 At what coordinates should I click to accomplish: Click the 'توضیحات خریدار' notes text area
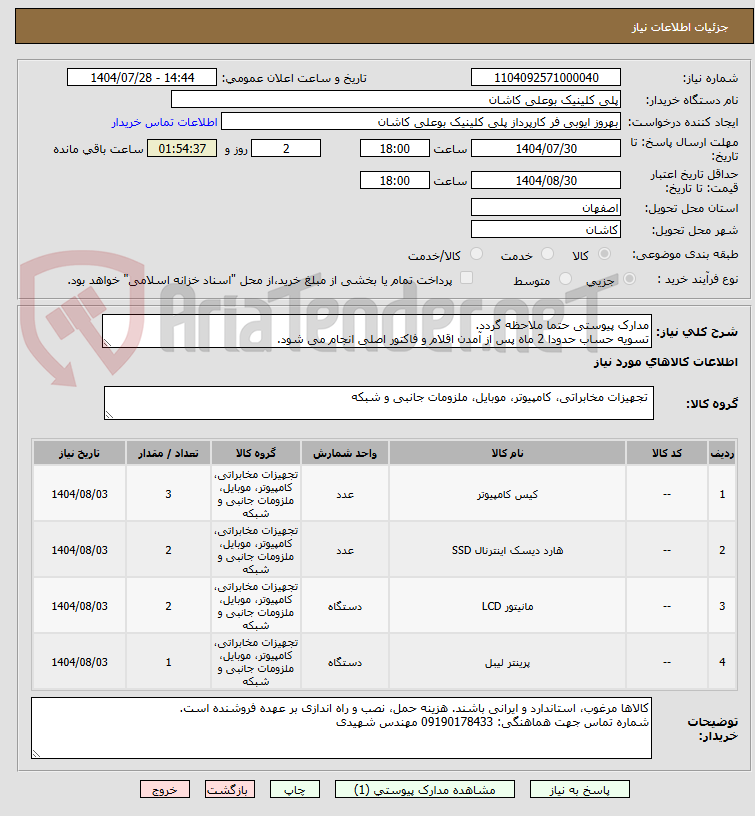click(x=341, y=728)
